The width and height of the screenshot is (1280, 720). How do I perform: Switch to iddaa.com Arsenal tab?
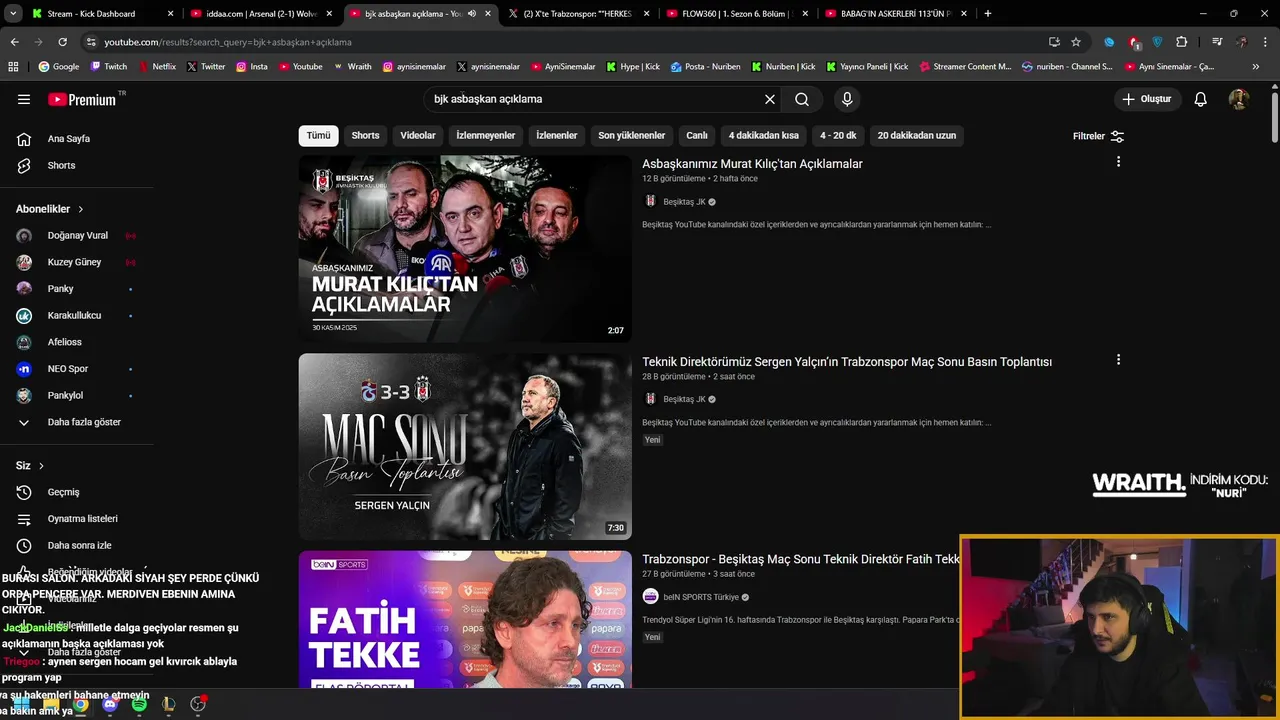(262, 13)
